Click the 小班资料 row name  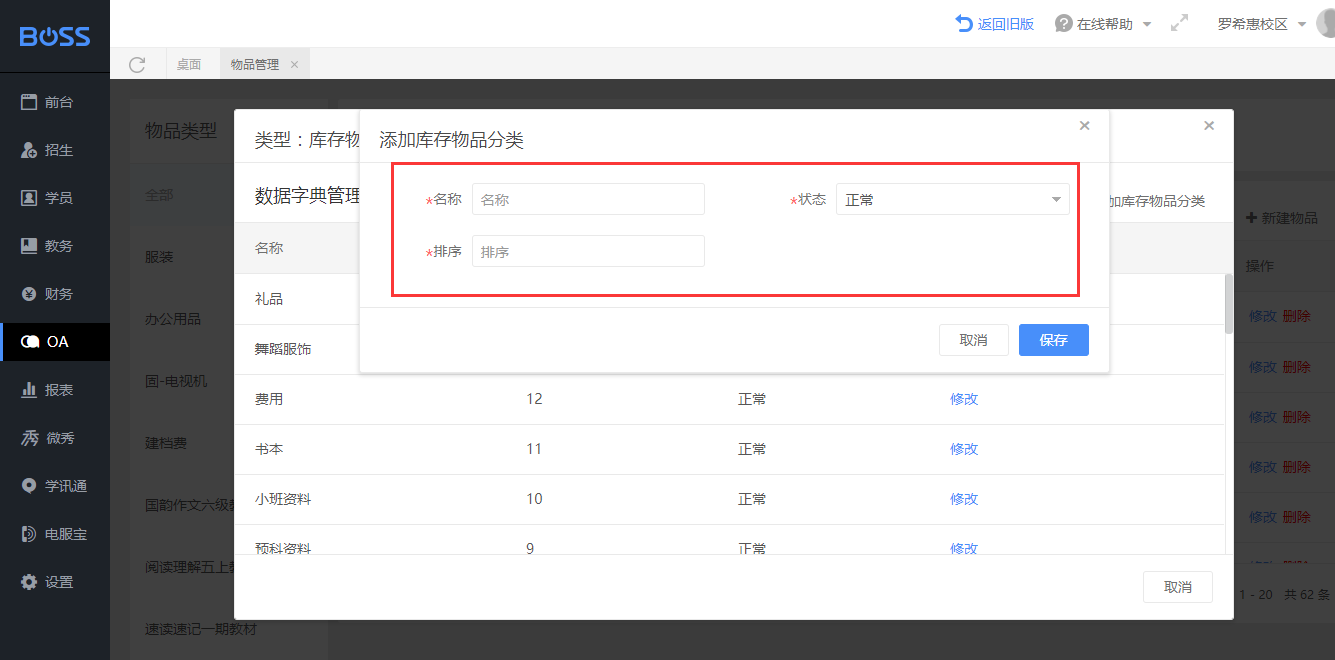[283, 499]
